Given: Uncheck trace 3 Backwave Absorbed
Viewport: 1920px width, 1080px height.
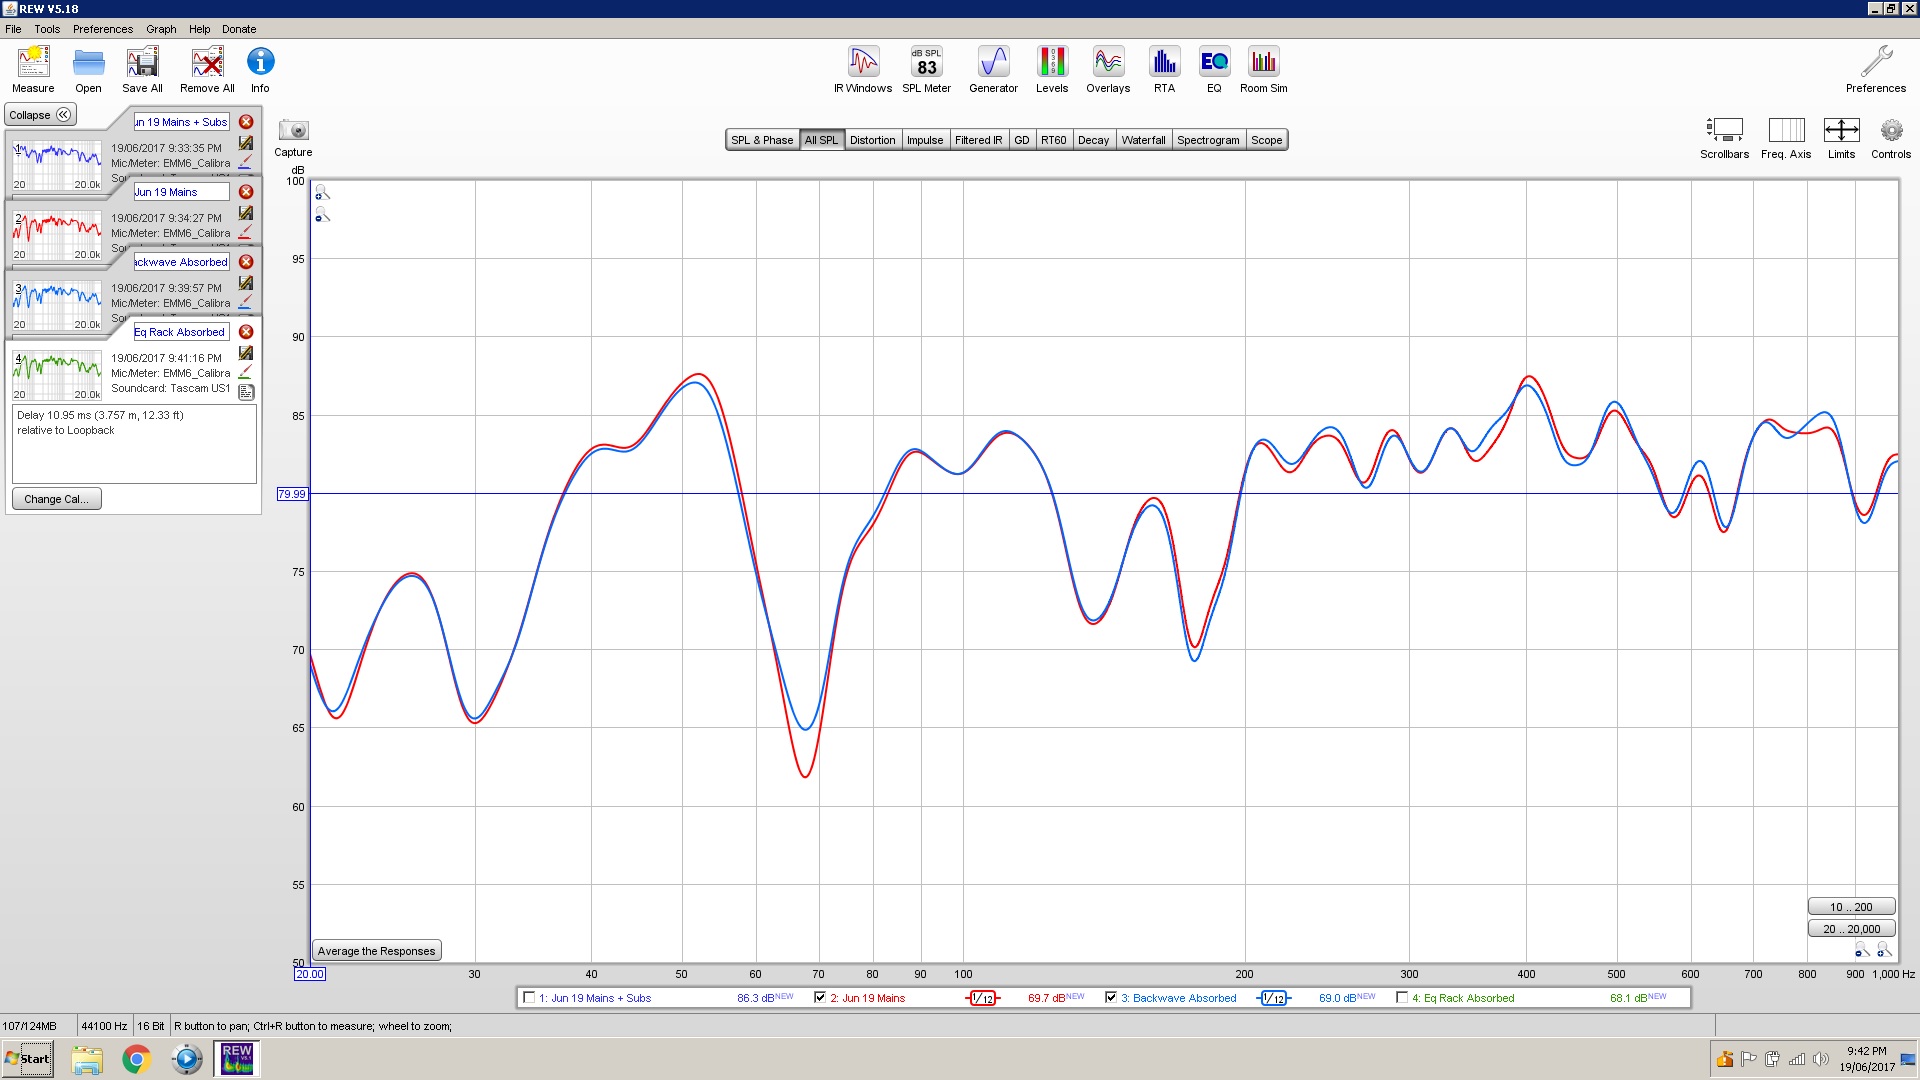Looking at the screenshot, I should (1111, 997).
